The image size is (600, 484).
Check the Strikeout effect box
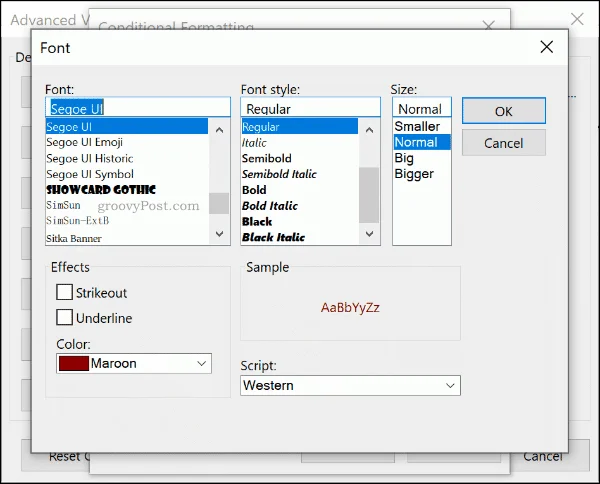pyautogui.click(x=64, y=292)
